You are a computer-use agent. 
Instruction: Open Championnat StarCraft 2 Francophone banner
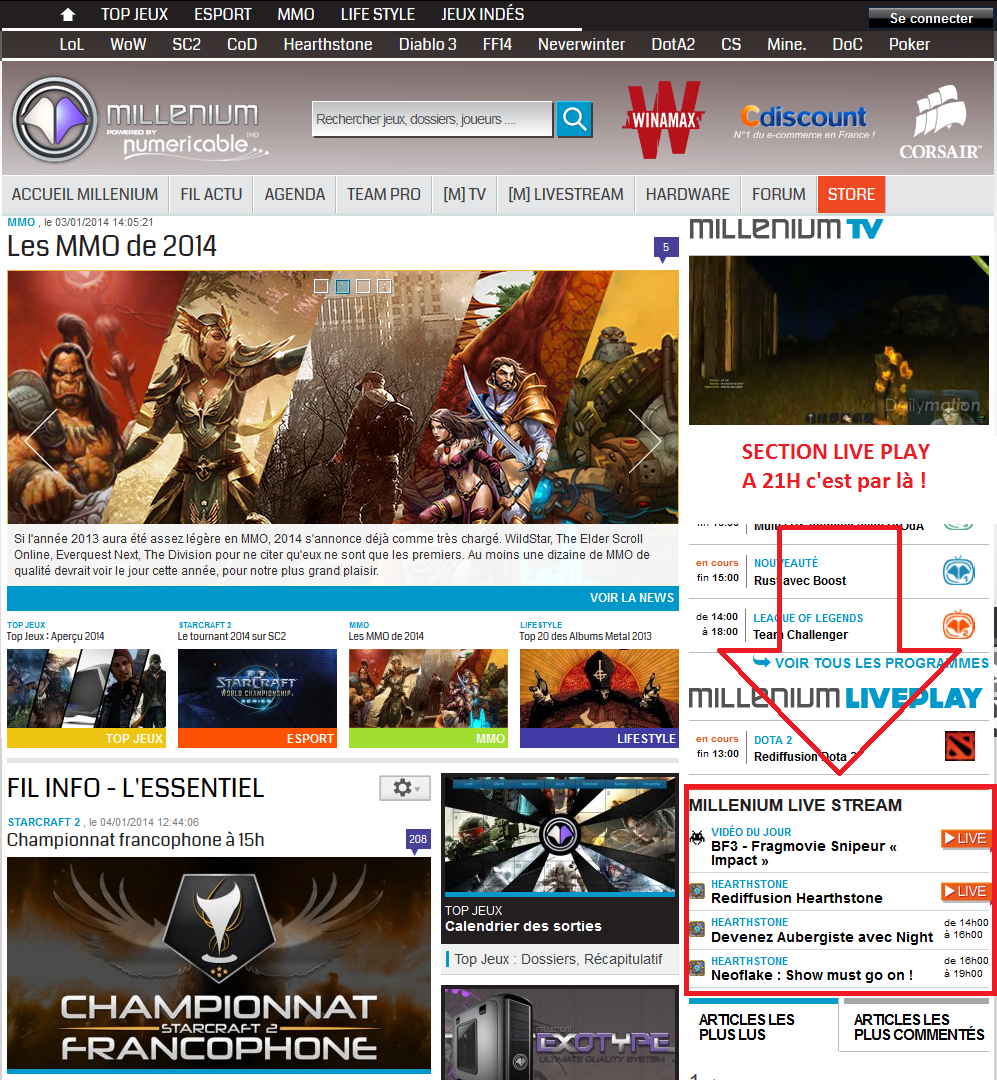tap(219, 964)
